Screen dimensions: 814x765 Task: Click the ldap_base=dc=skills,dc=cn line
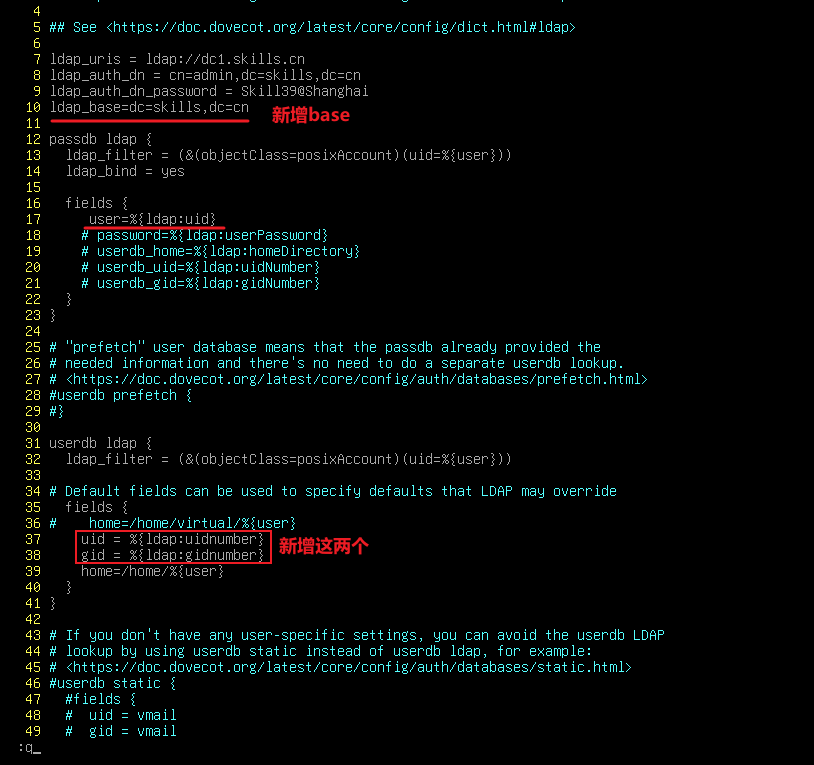pyautogui.click(x=149, y=107)
